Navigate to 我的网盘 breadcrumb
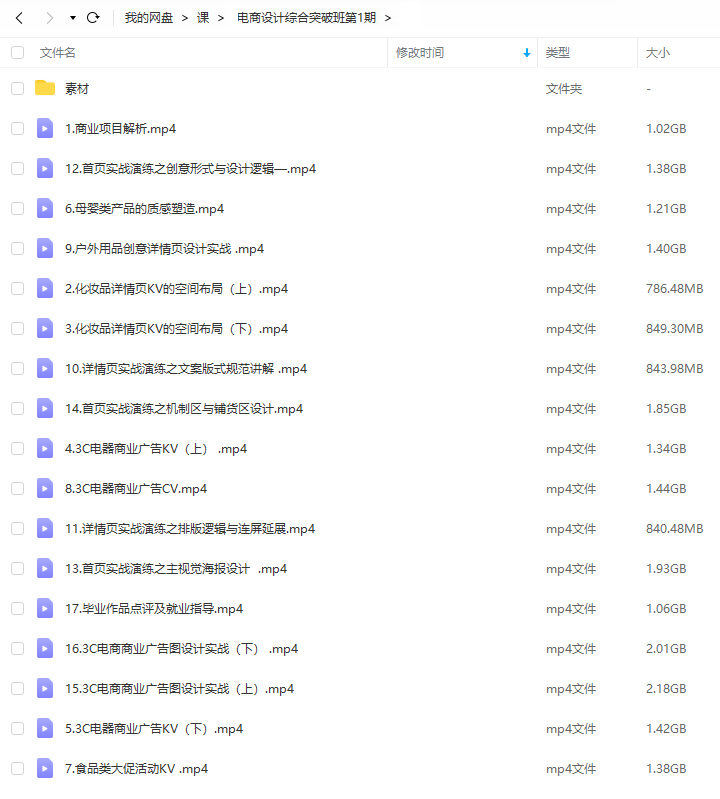 coord(149,18)
